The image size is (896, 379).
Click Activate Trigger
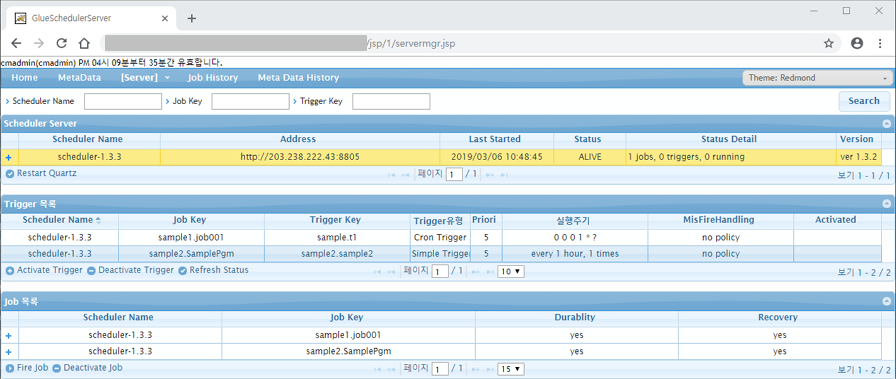pyautogui.click(x=44, y=270)
